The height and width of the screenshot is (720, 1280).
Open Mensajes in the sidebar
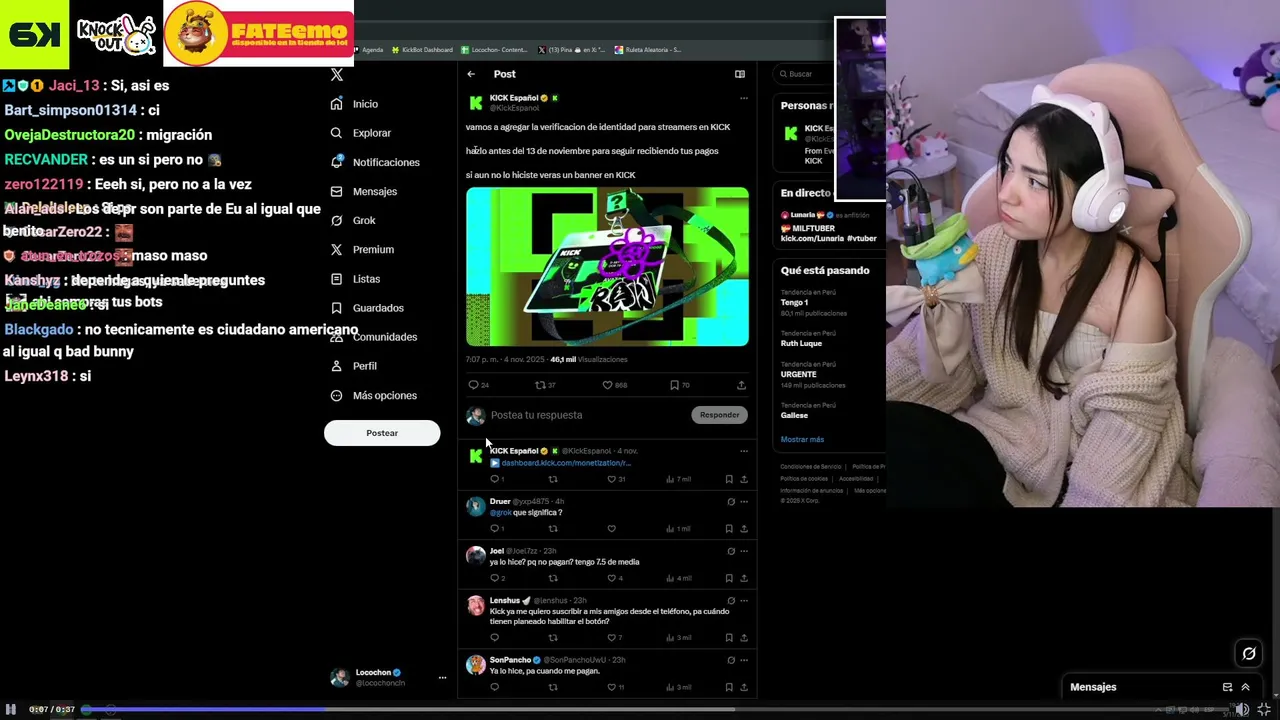click(363, 191)
